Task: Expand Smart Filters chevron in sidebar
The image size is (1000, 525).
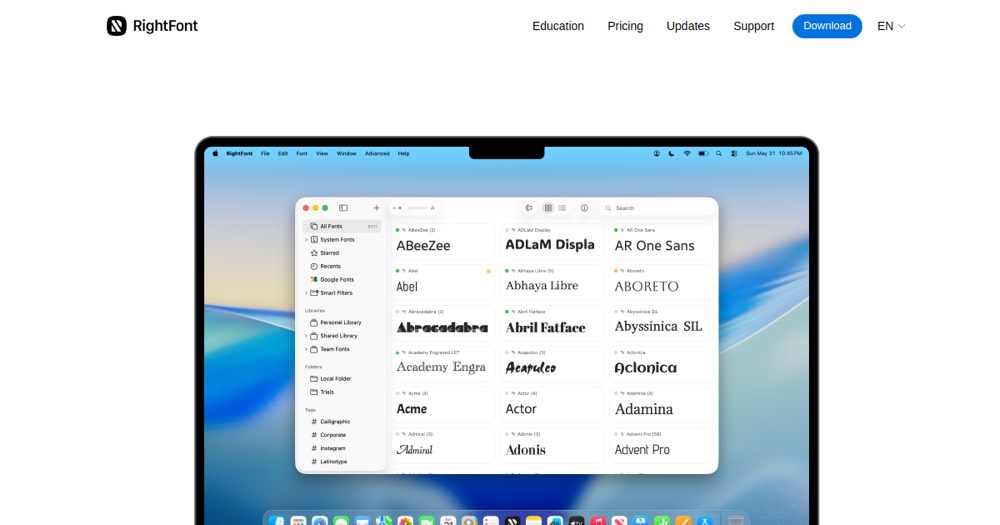Action: [x=306, y=293]
